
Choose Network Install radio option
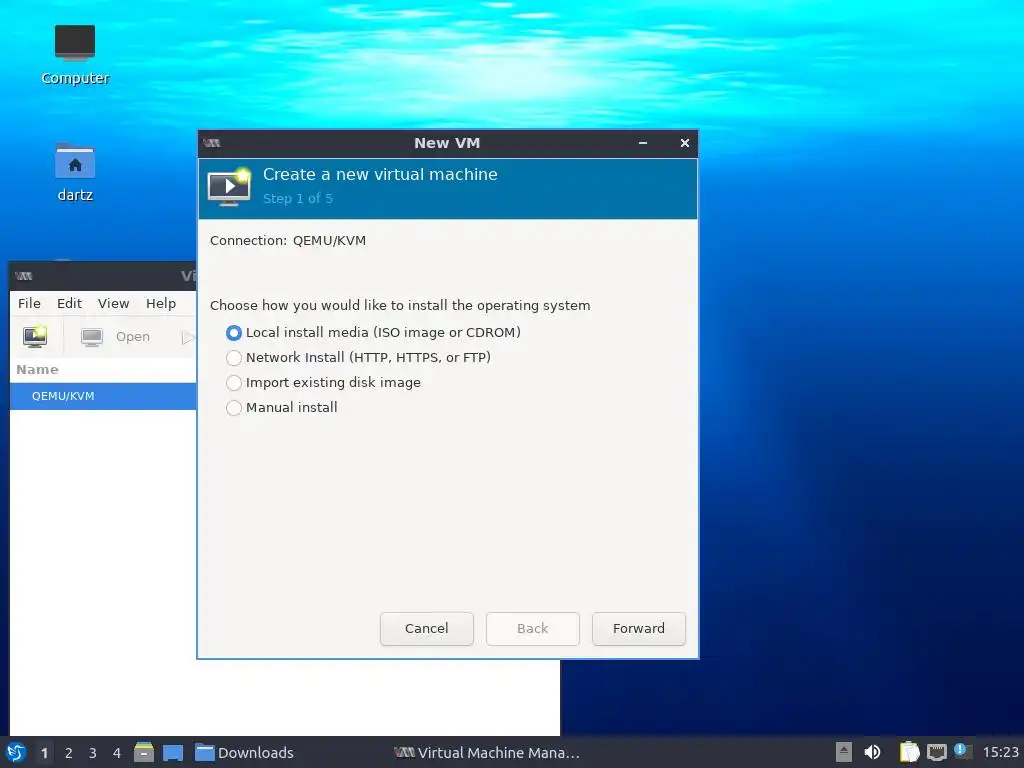[x=358, y=357]
